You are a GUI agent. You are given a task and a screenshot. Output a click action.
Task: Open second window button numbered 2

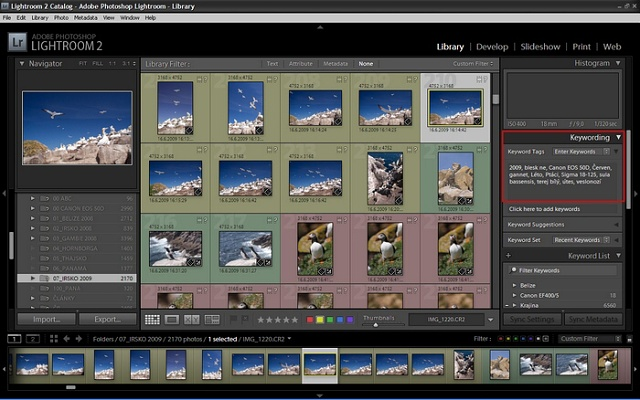(33, 339)
